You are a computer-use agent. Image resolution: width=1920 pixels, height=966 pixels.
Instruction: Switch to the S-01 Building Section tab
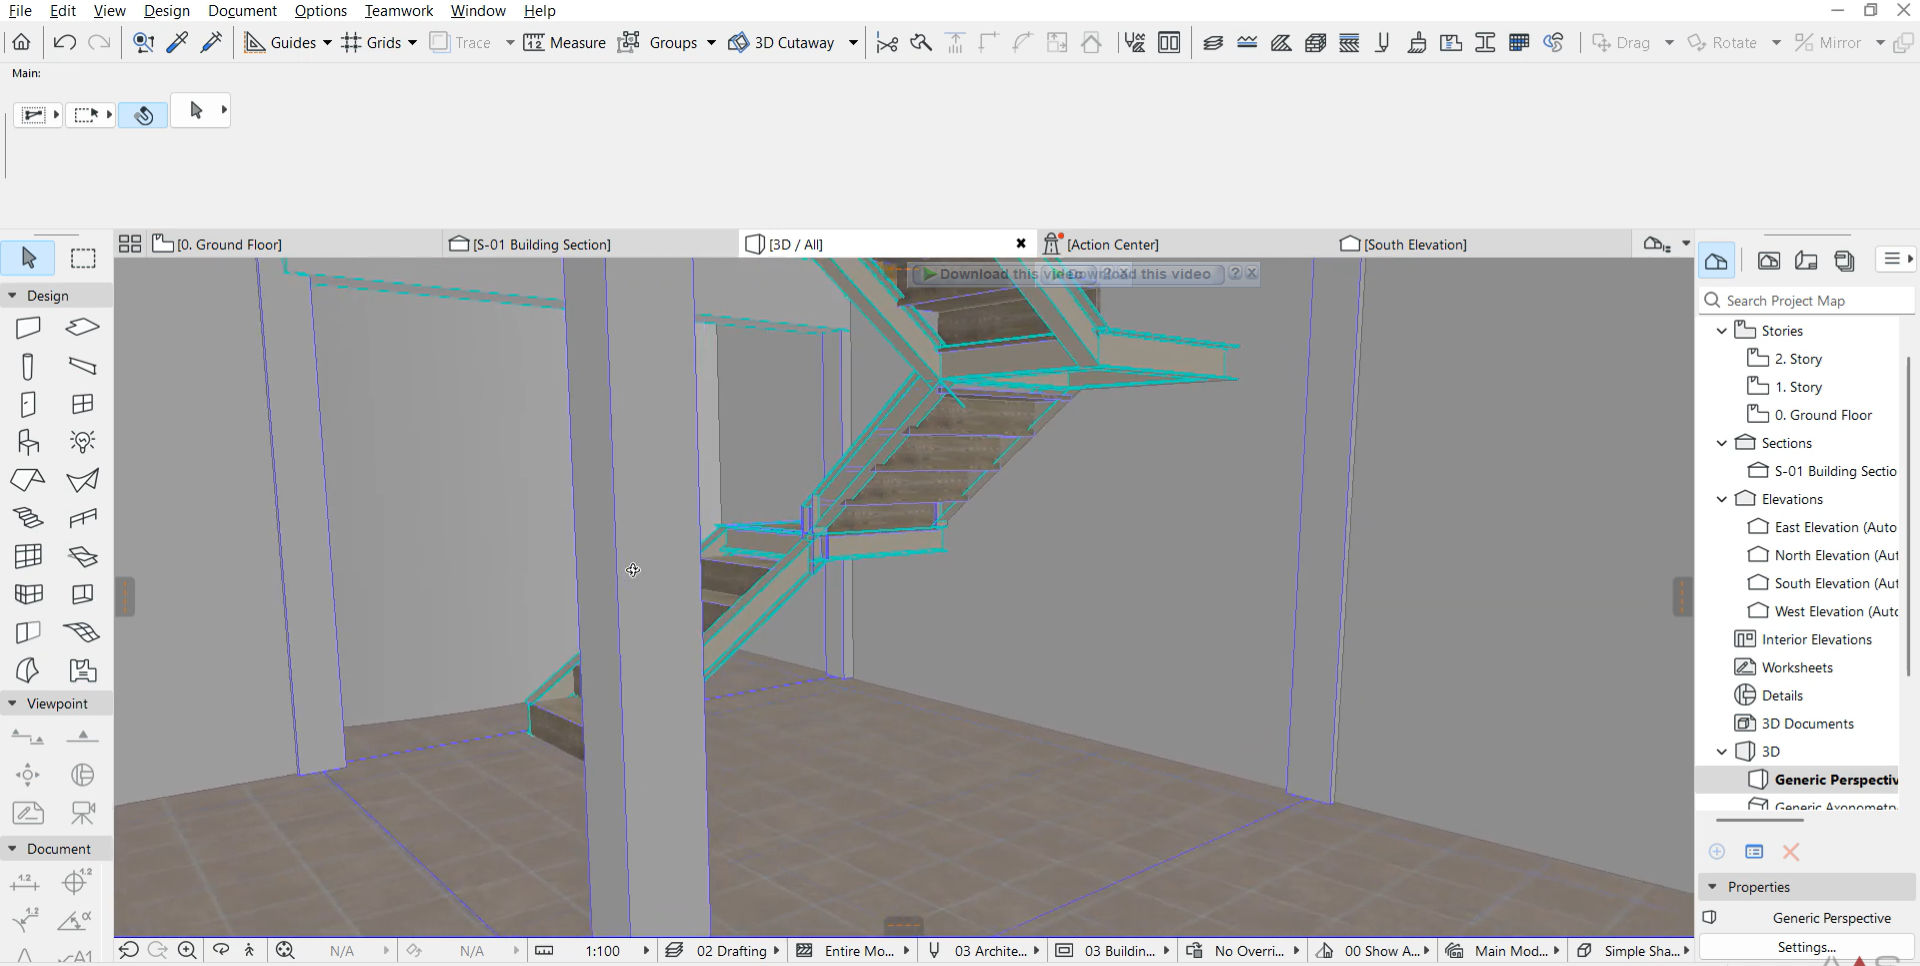pos(540,243)
